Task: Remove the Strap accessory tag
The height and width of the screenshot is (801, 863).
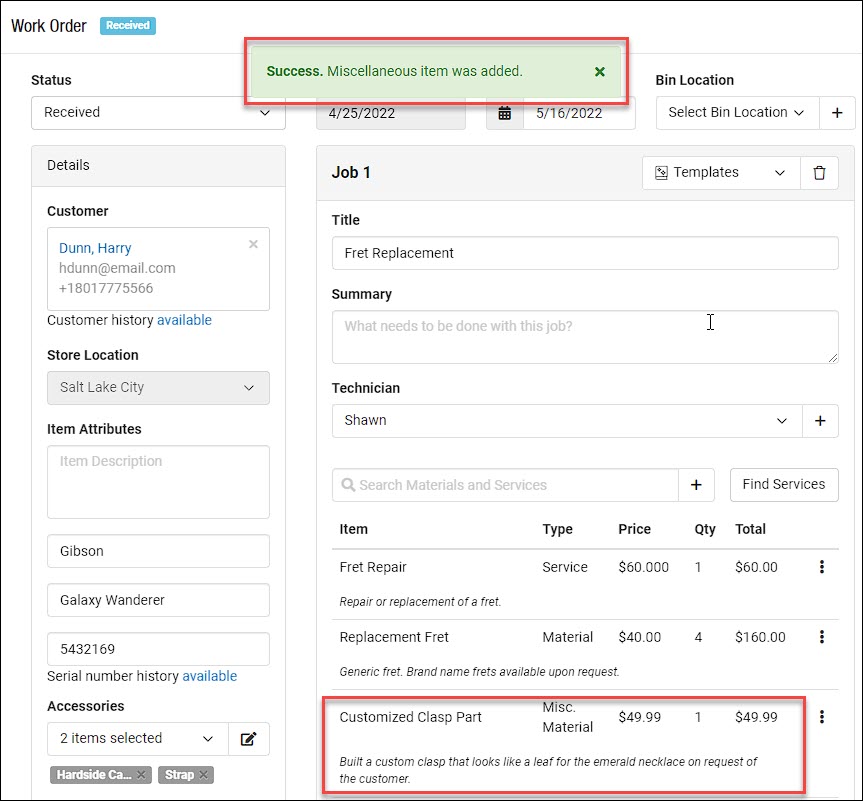Action: click(x=204, y=775)
